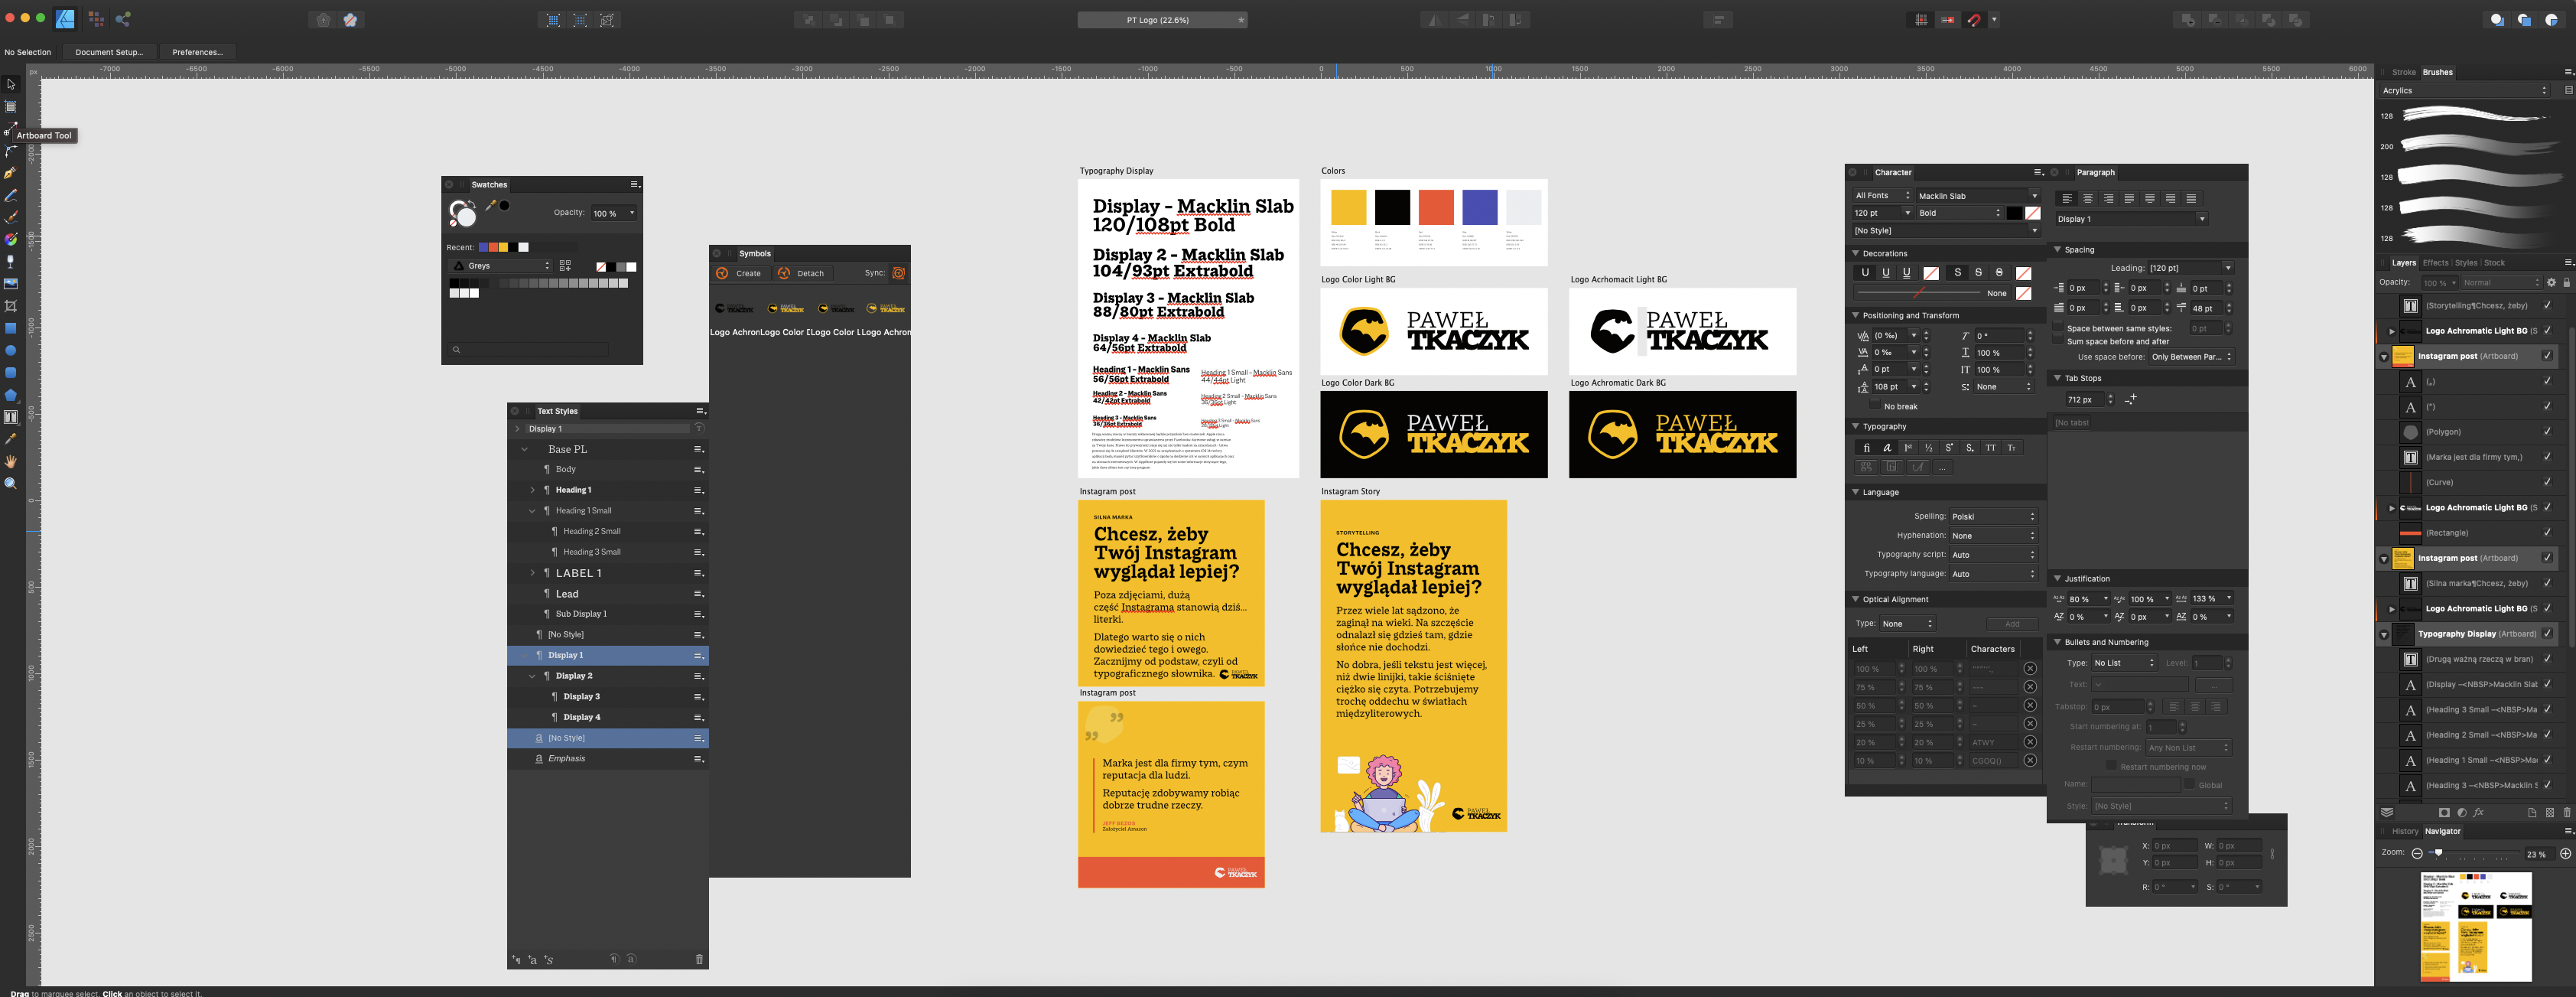Screen dimensions: 2576x997
Task: Switch to the Pixel Persona icon
Action: pyautogui.click(x=96, y=19)
